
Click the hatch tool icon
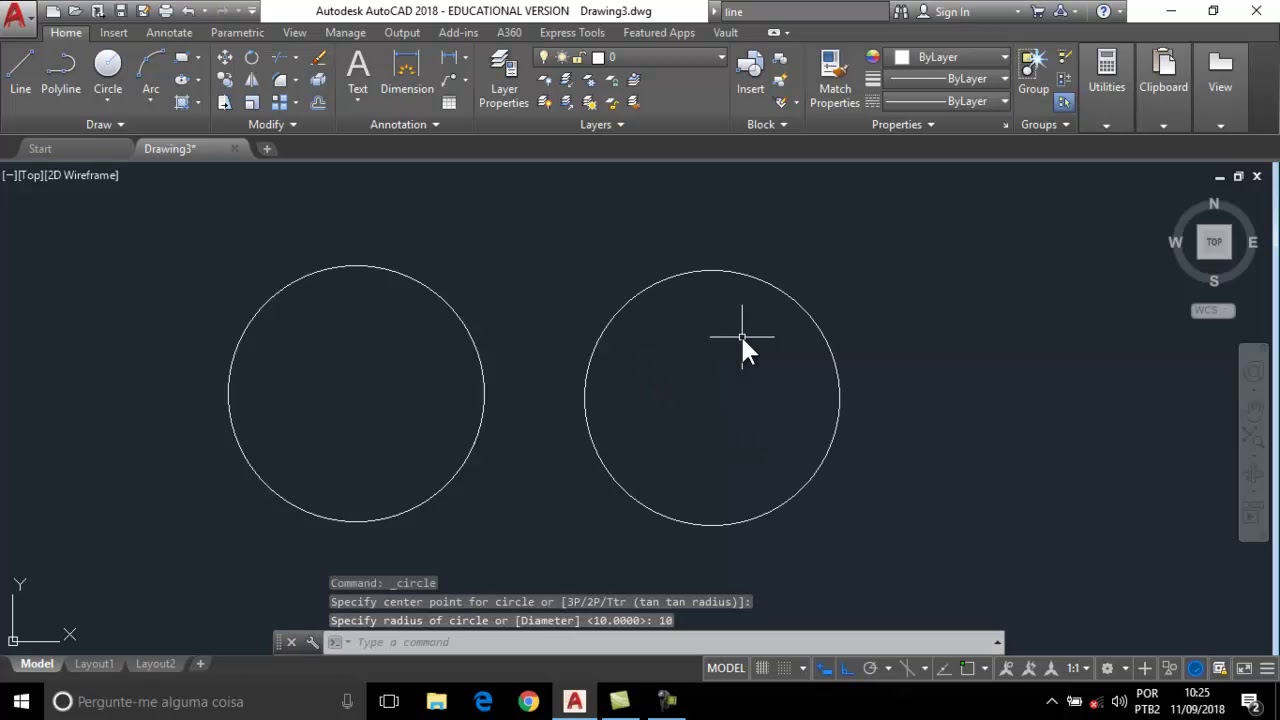click(x=182, y=102)
